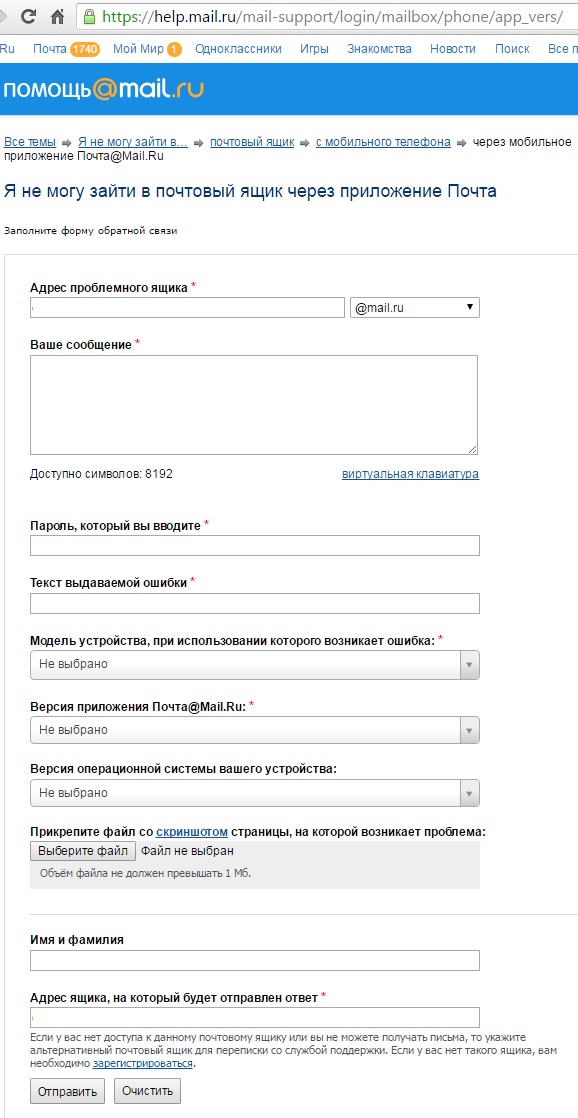Click the Текст выдаваемой ошибки field
578x1118 pixels.
[254, 603]
